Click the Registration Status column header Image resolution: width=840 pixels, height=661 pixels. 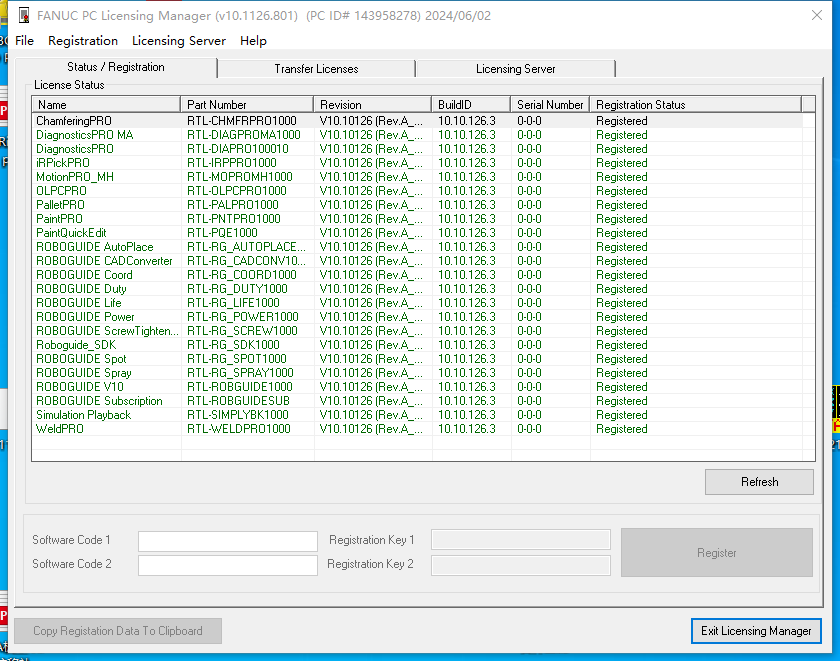coord(695,105)
